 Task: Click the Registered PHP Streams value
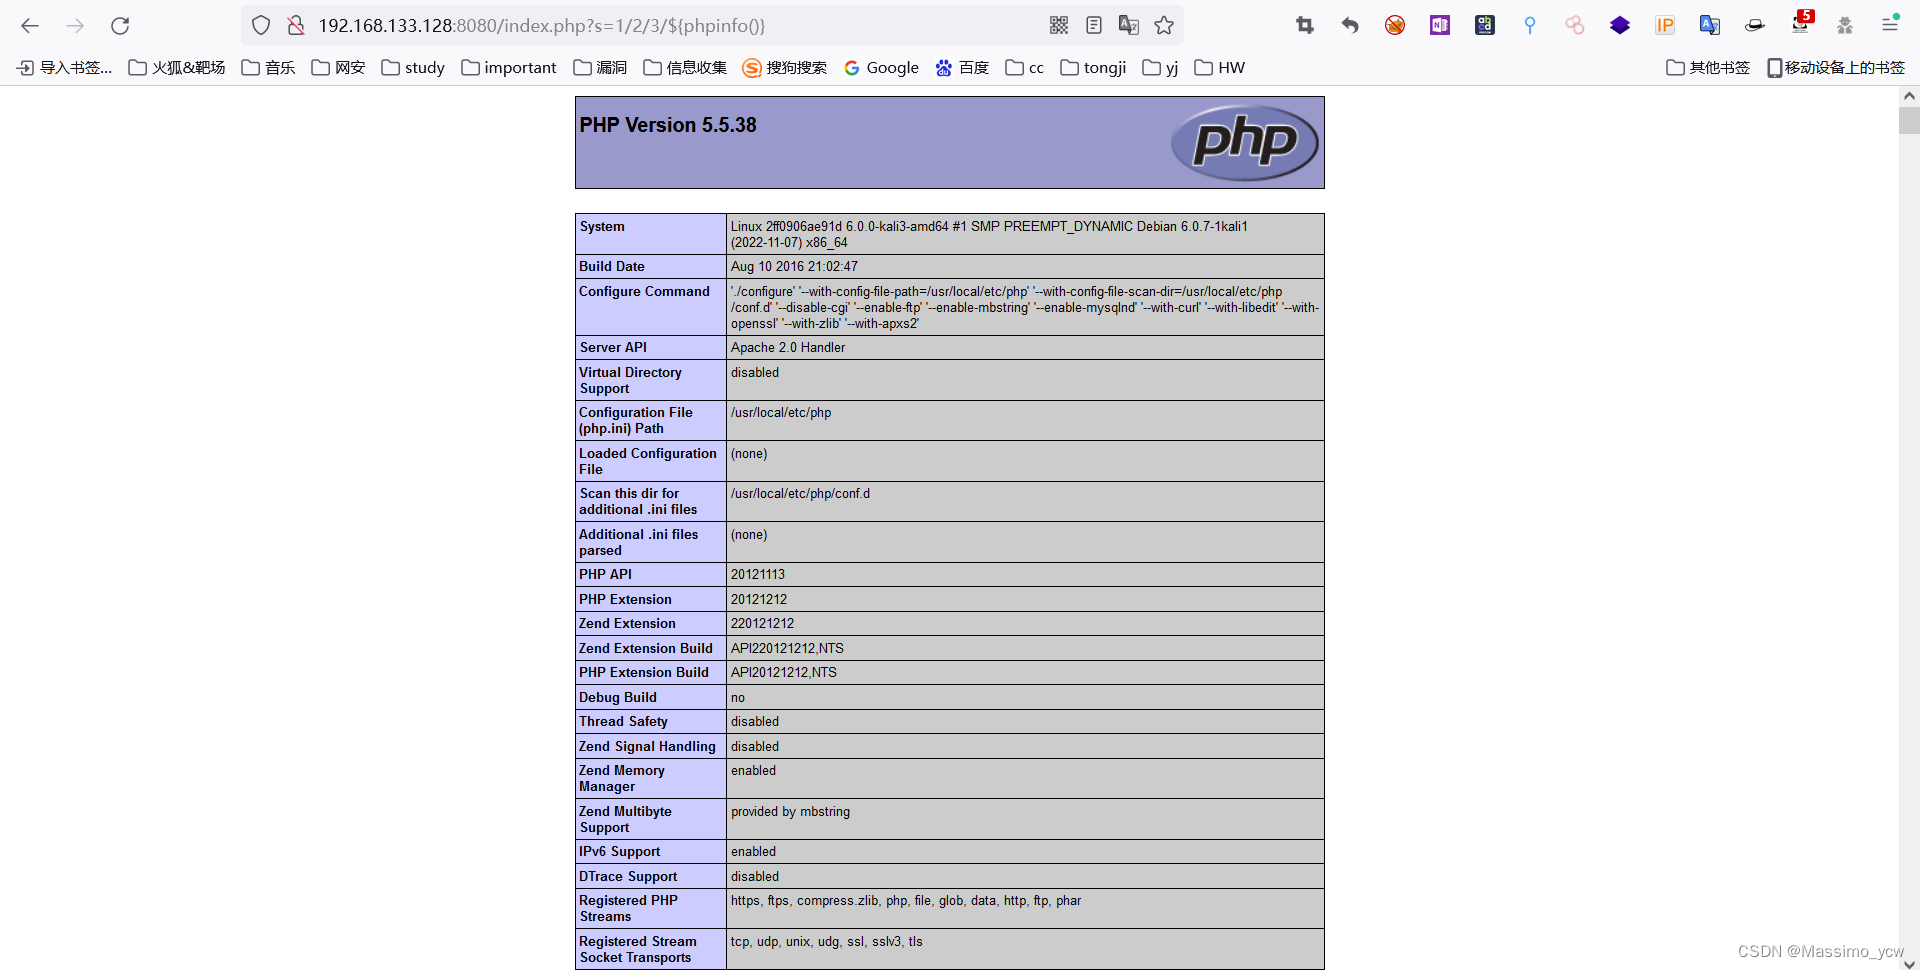click(x=906, y=901)
